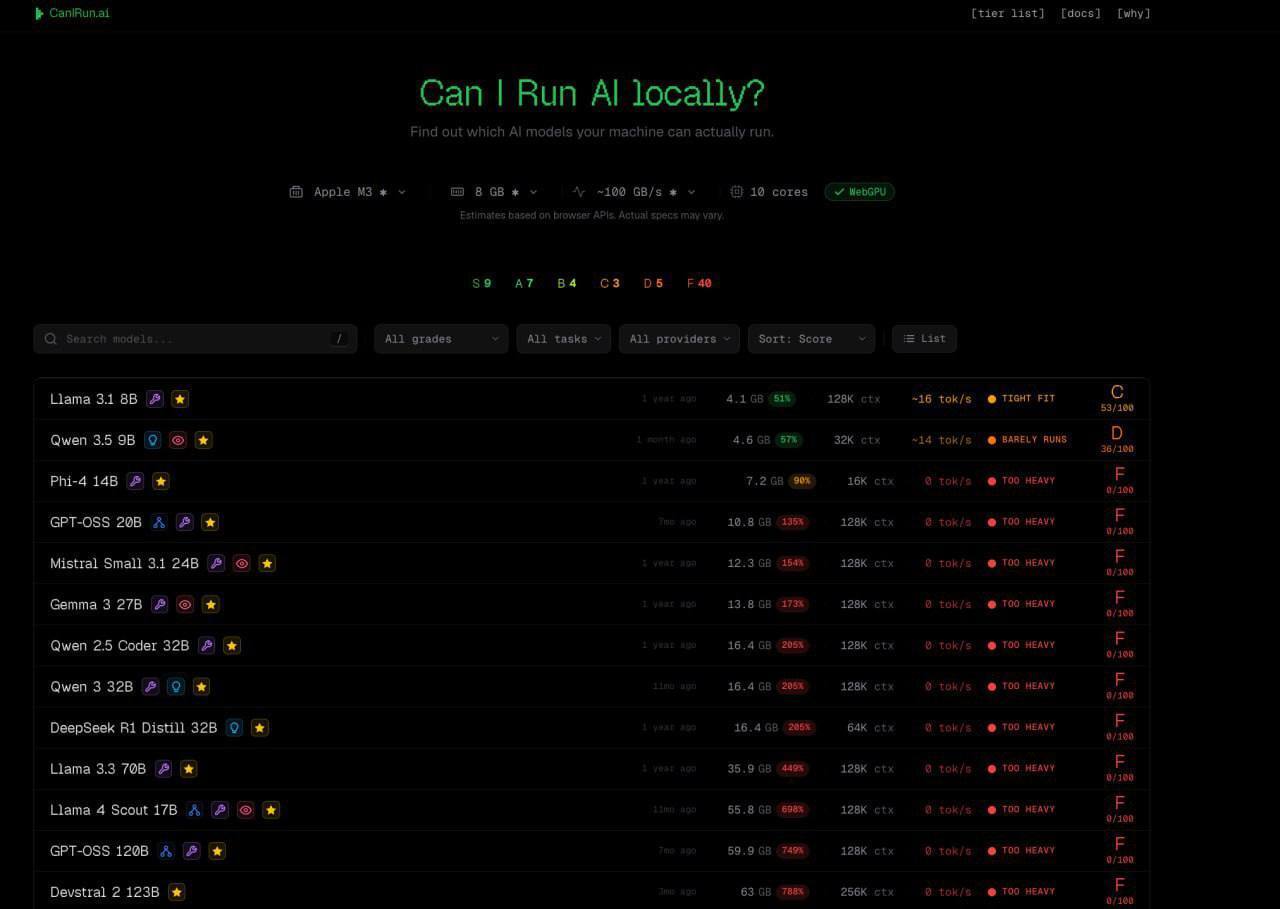The image size is (1280, 909).
Task: Click the lightbulb badge on Qwen 3.5 9B
Action: pyautogui.click(x=153, y=440)
